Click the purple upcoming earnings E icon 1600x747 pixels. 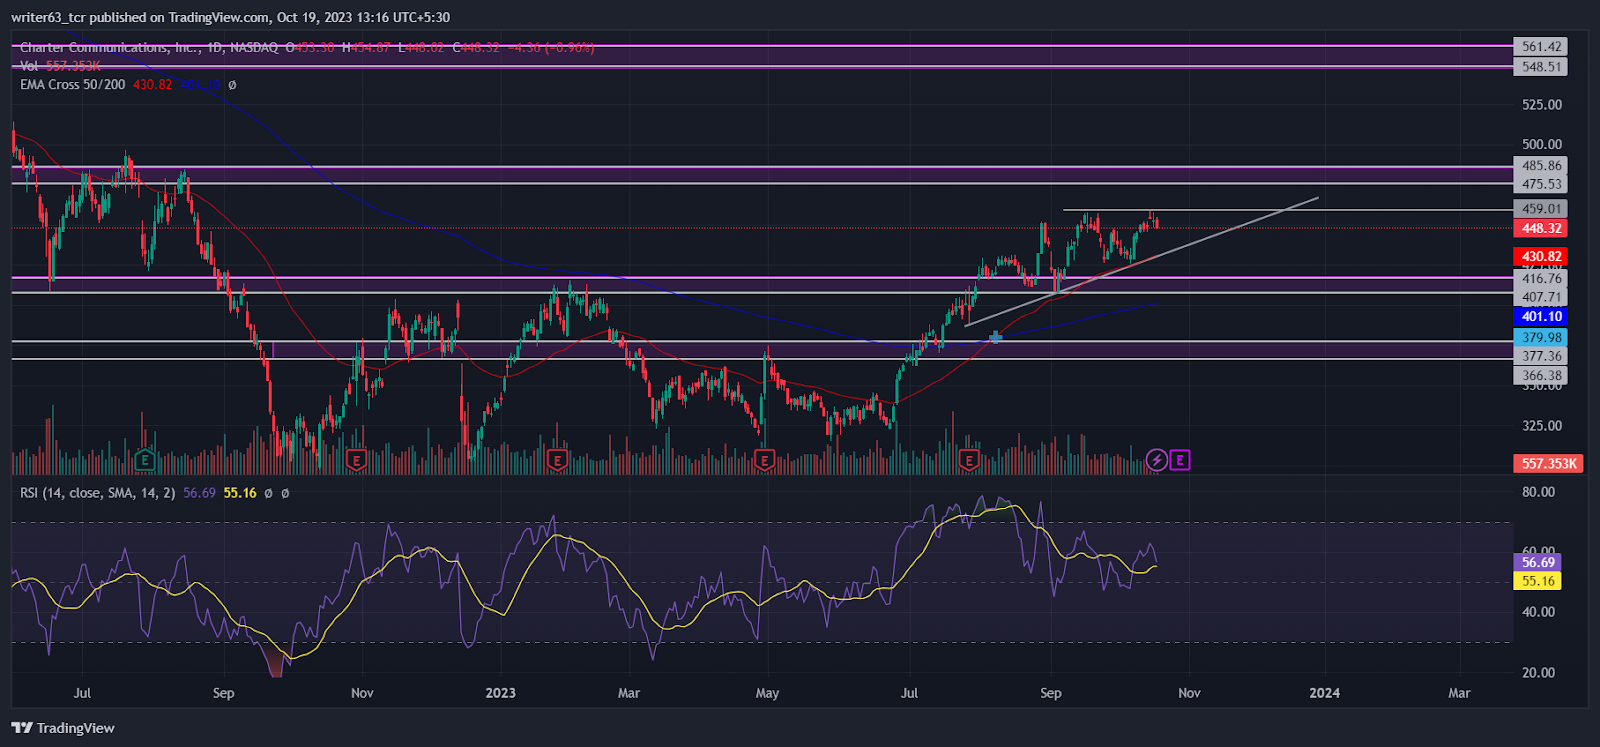(x=1180, y=460)
